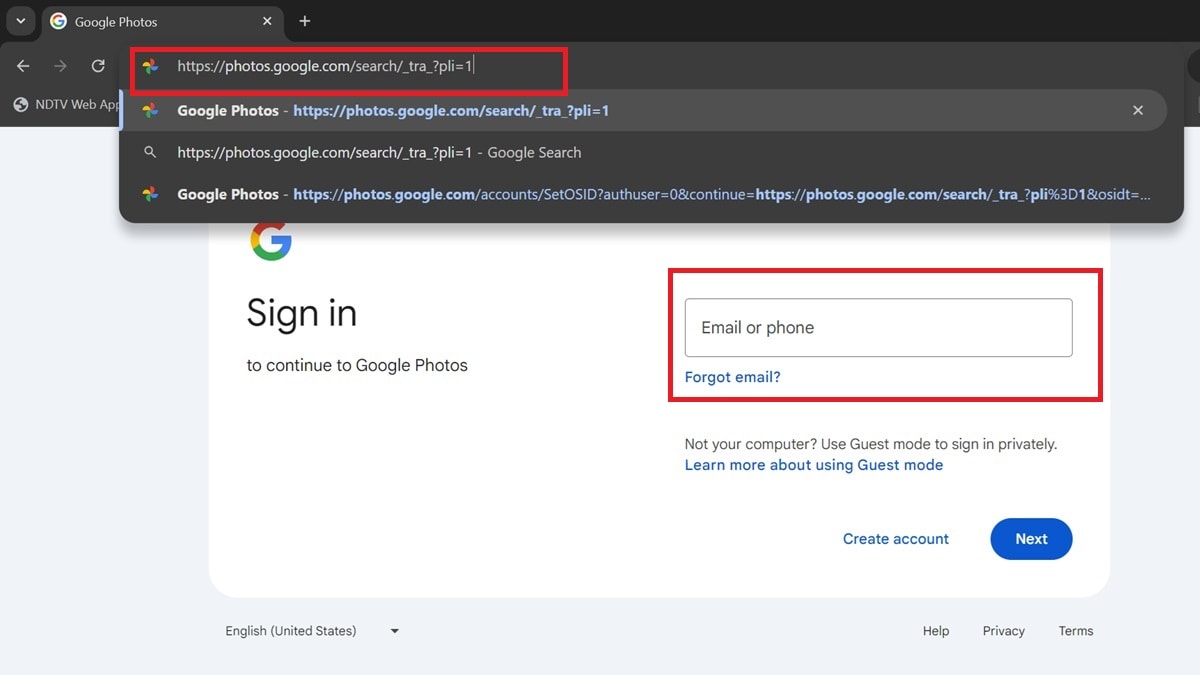Viewport: 1200px width, 675px height.
Task: Click the magnifier icon in search suggestion
Action: [150, 153]
